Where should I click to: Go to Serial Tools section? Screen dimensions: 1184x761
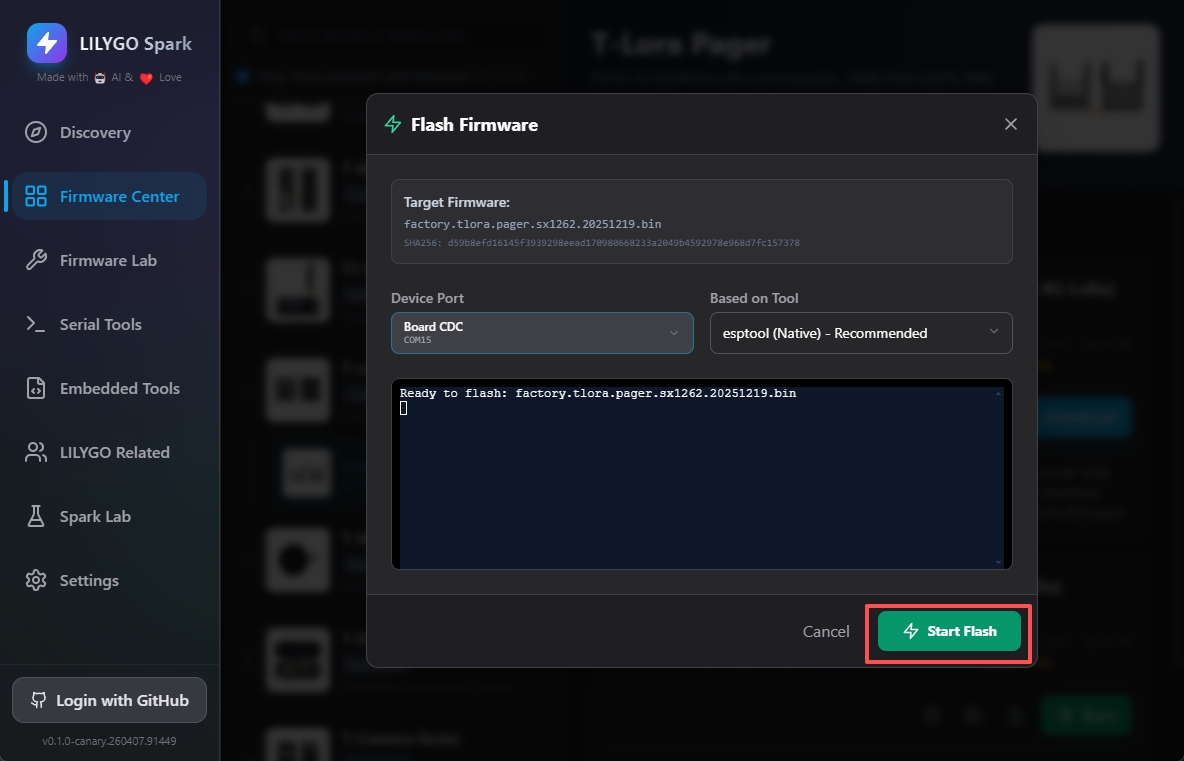(100, 325)
